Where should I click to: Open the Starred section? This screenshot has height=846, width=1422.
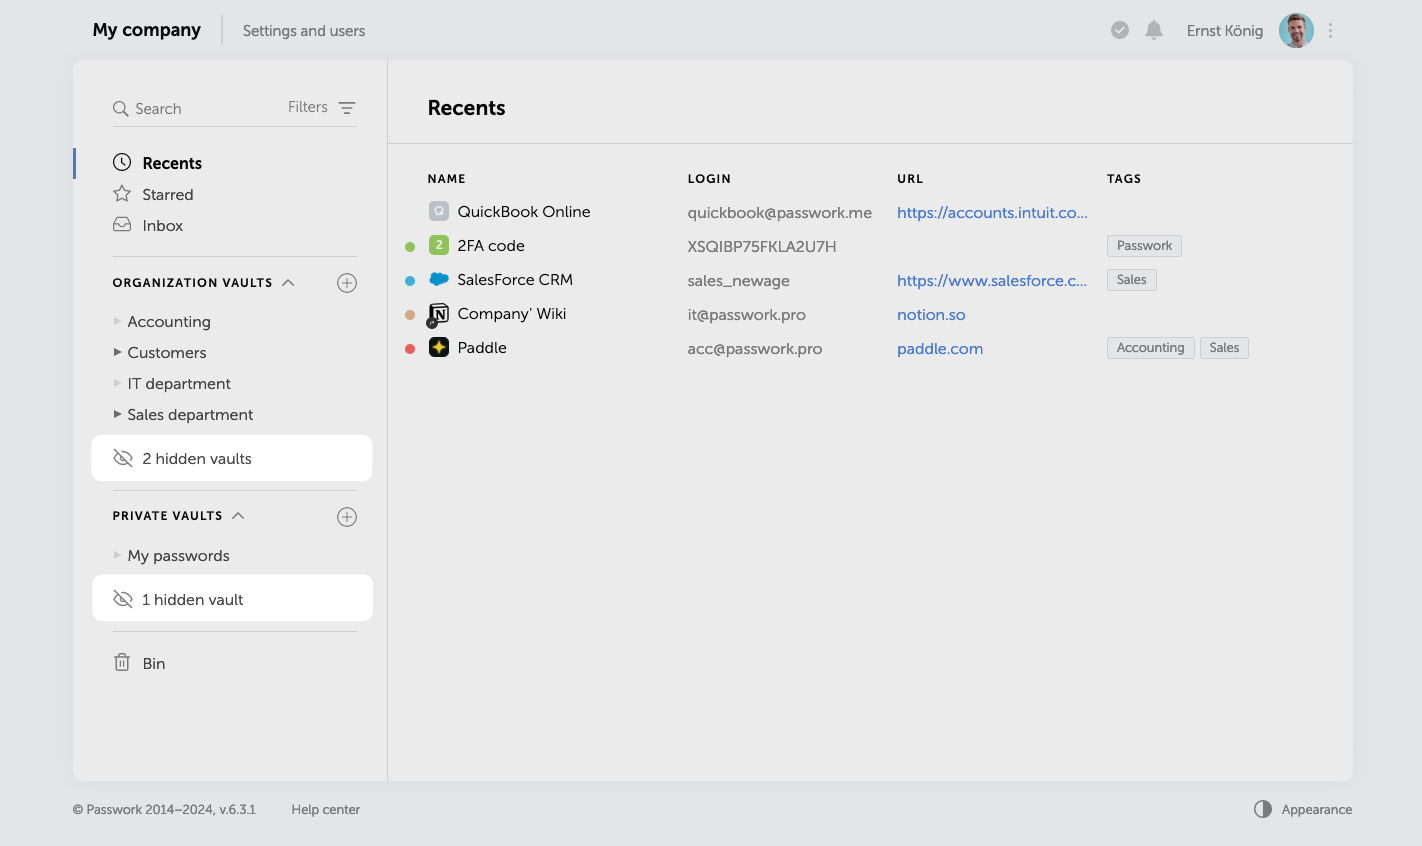[168, 194]
